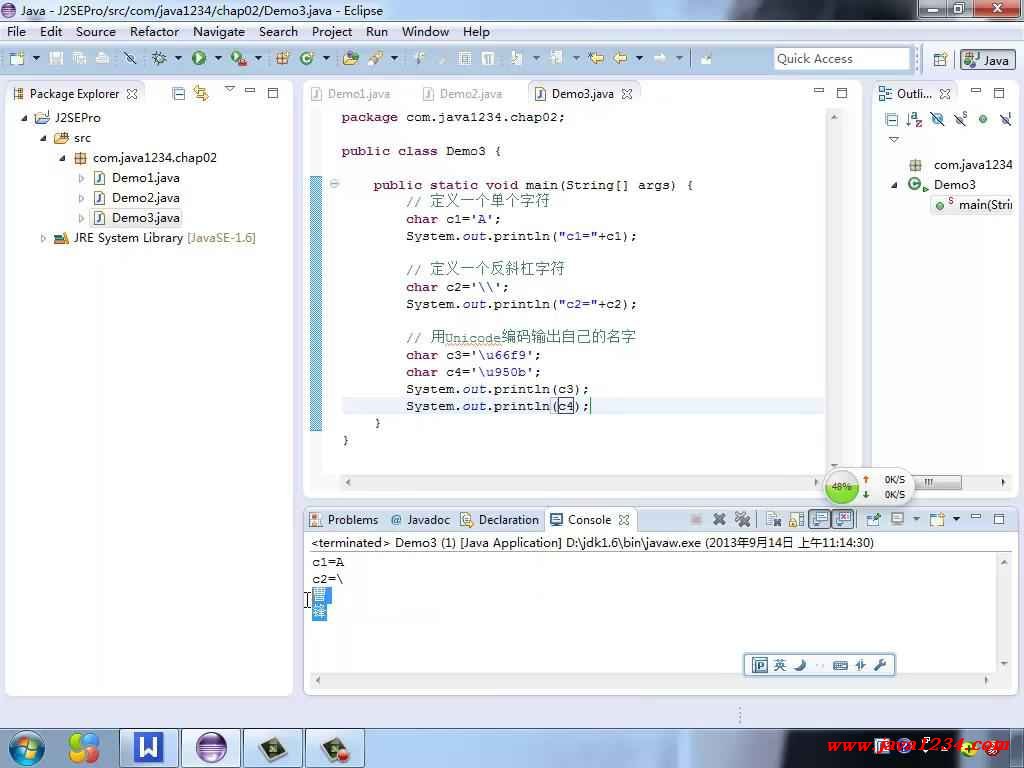Viewport: 1024px width, 768px height.
Task: Open the Back history dropdown arrow
Action: pos(639,59)
